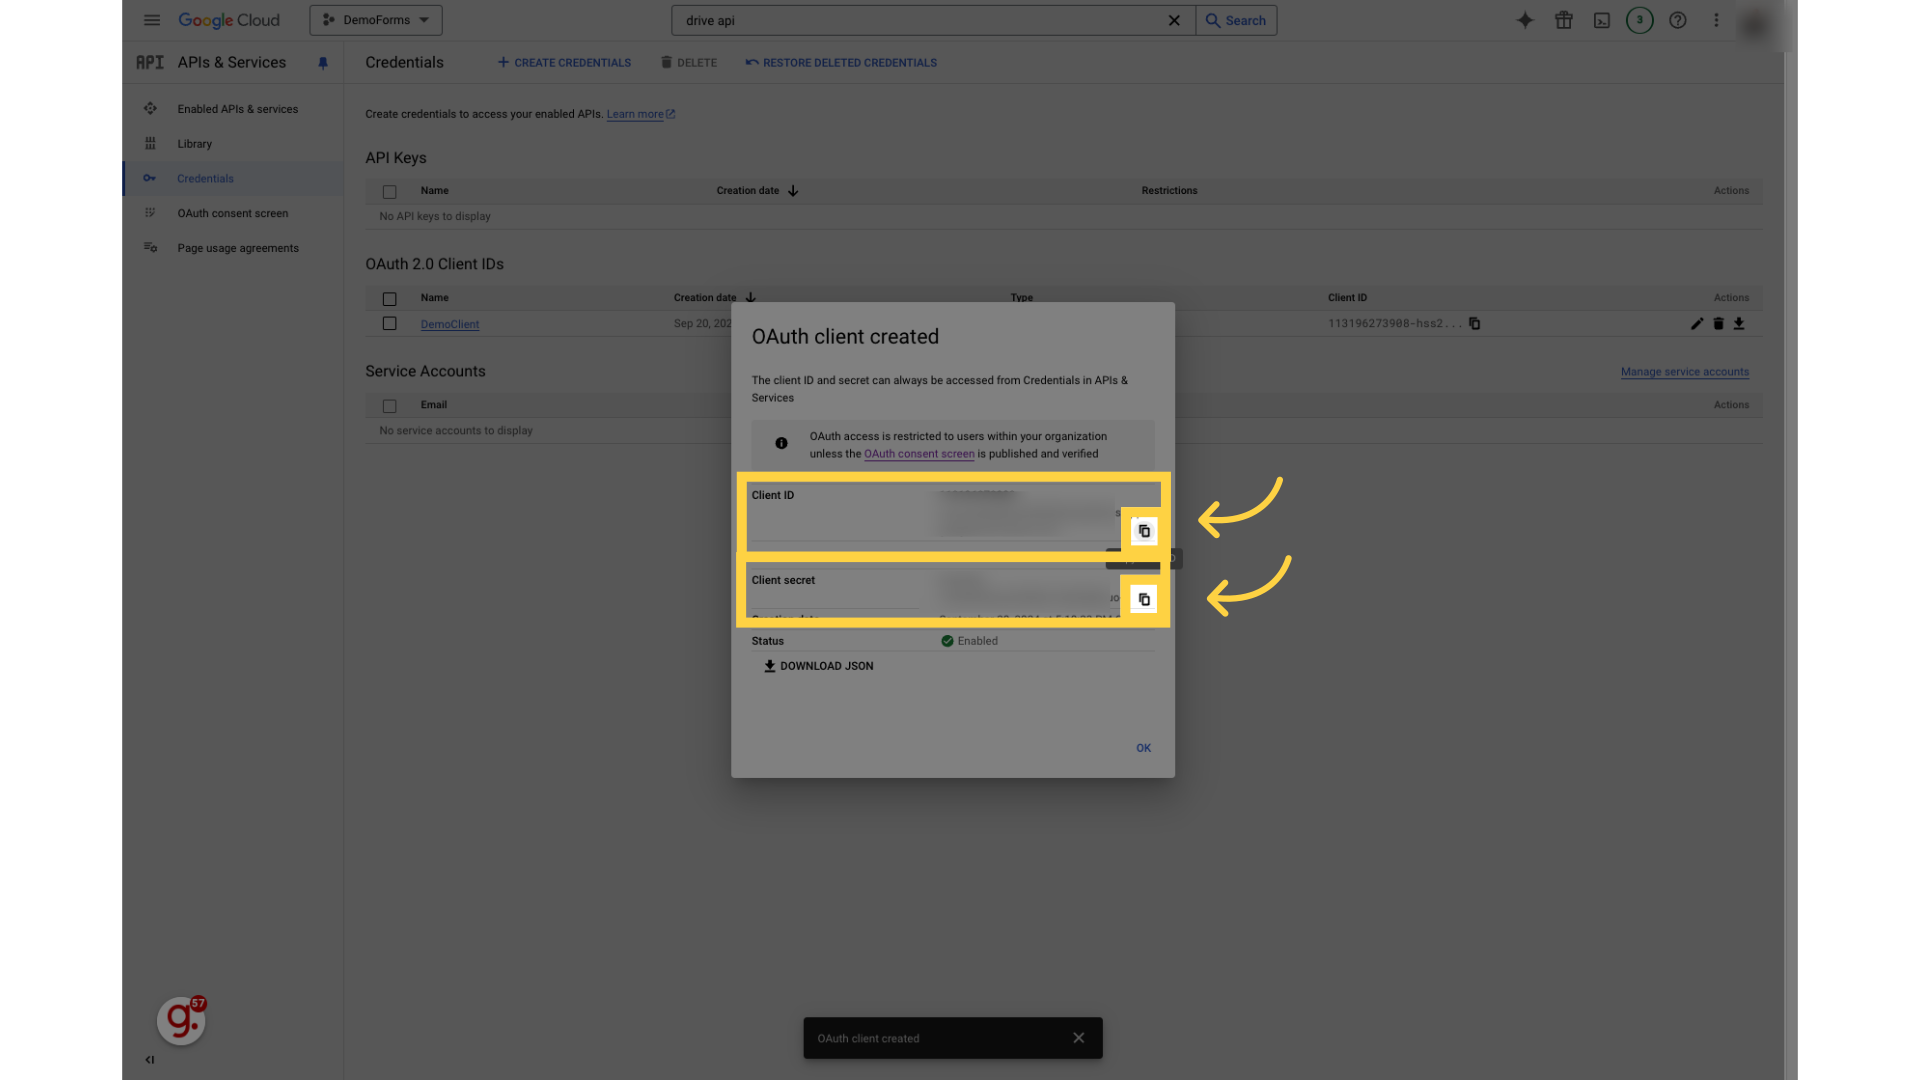
Task: Open the three-dot settings menu
Action: coord(1716,20)
